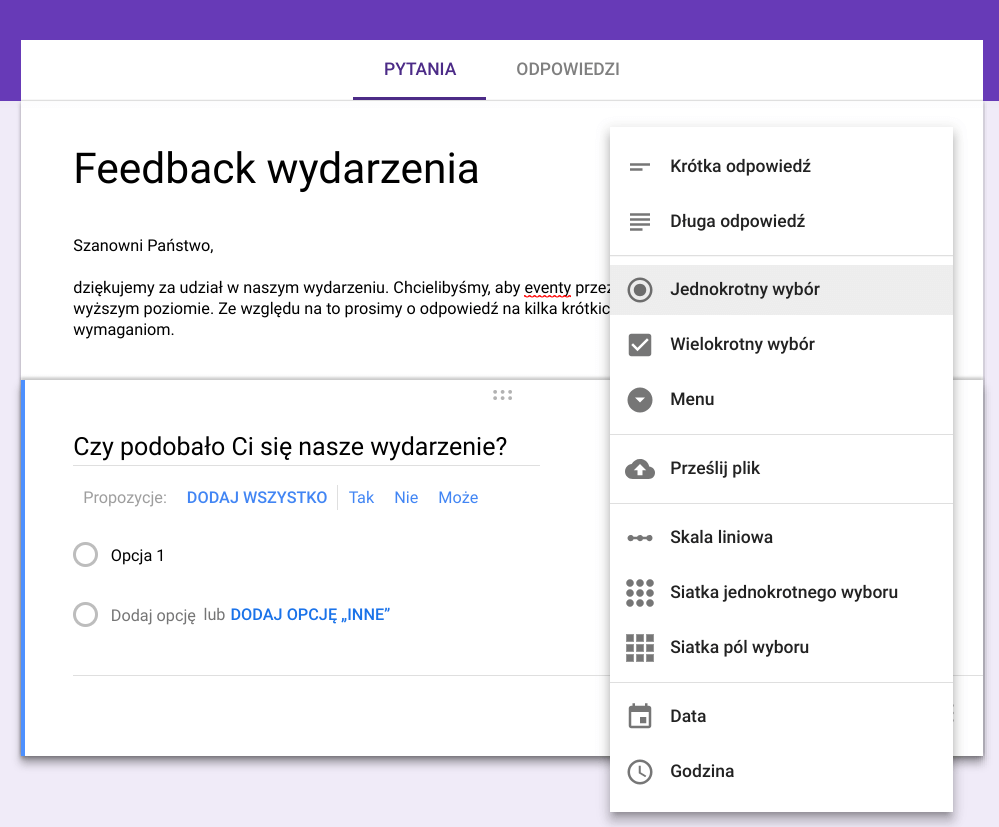Choose Krótka odpowiedź question type
This screenshot has height=827, width=999.
click(781, 166)
